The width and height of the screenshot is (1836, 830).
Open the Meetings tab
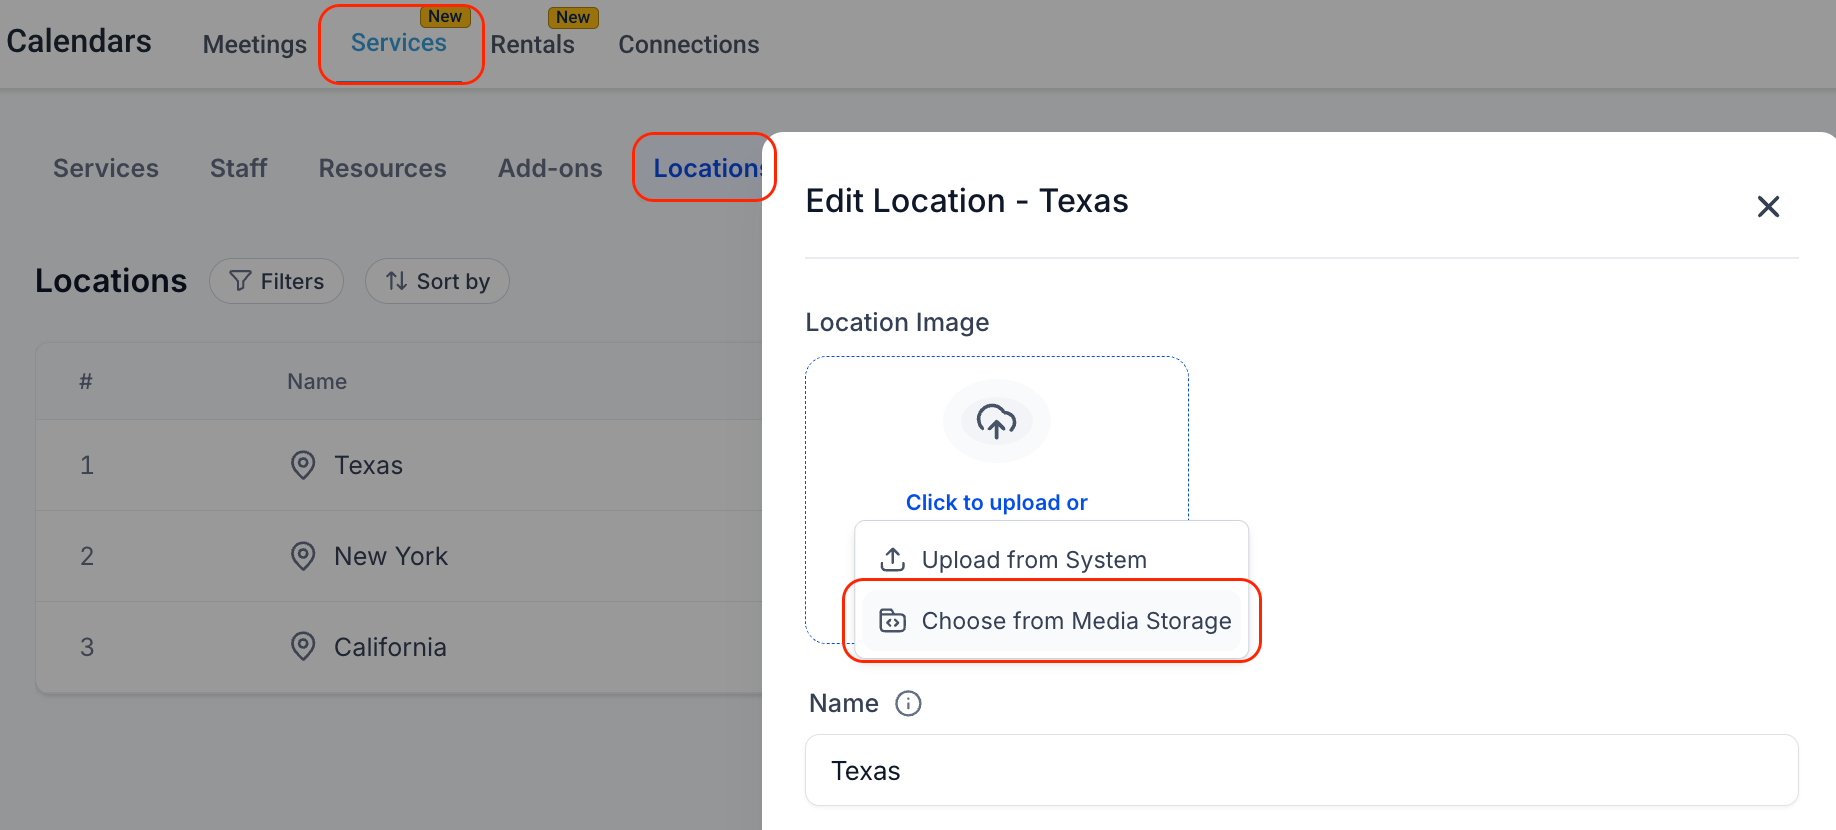coord(254,45)
